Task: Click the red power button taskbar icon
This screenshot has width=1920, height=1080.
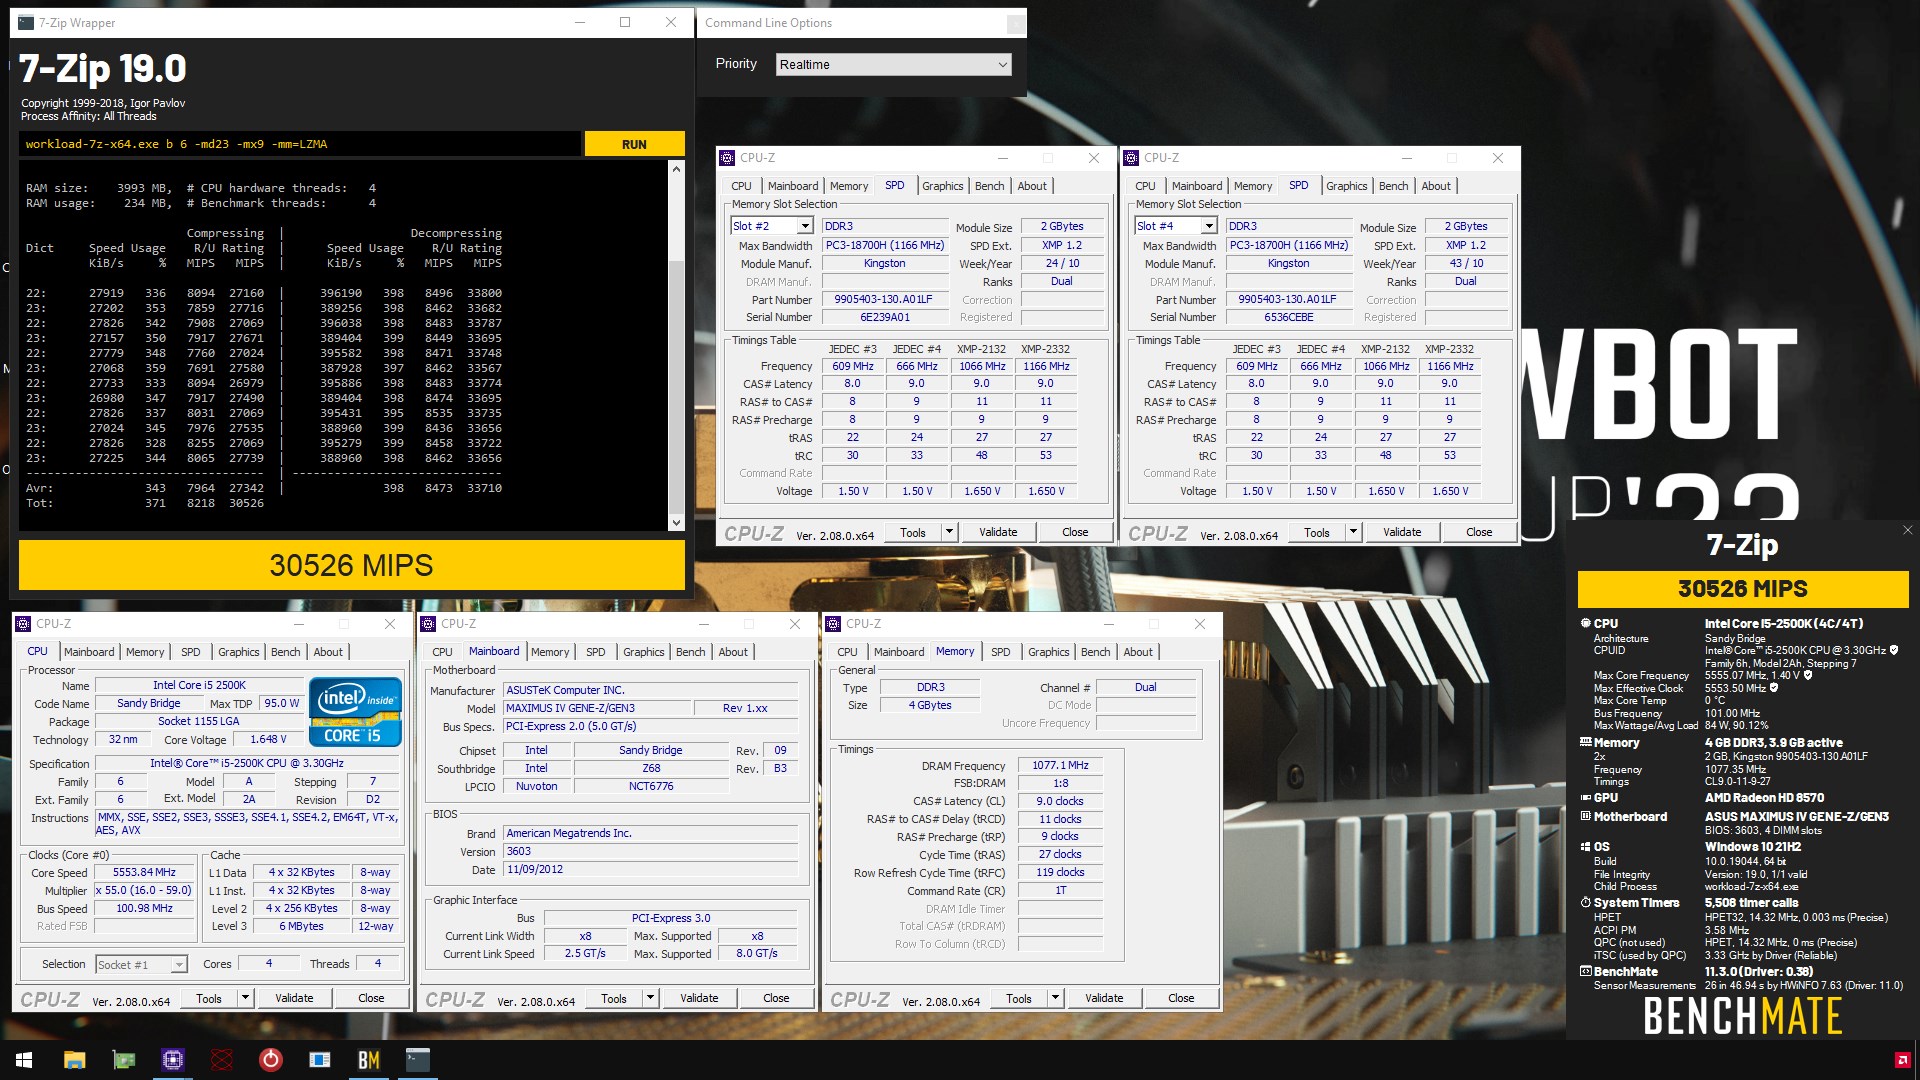Action: click(270, 1060)
